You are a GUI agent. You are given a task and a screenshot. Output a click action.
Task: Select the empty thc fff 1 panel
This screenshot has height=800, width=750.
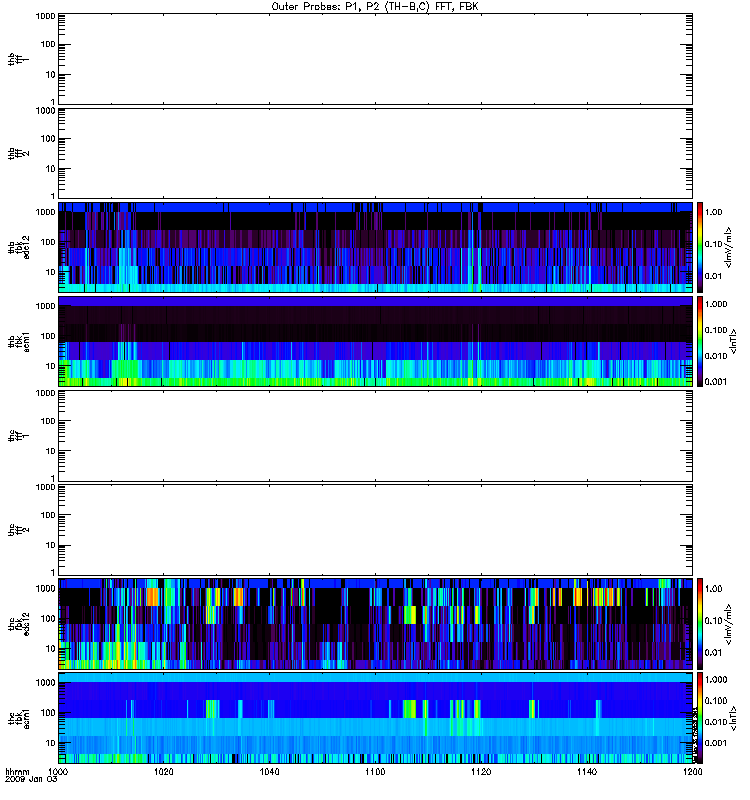(375, 436)
